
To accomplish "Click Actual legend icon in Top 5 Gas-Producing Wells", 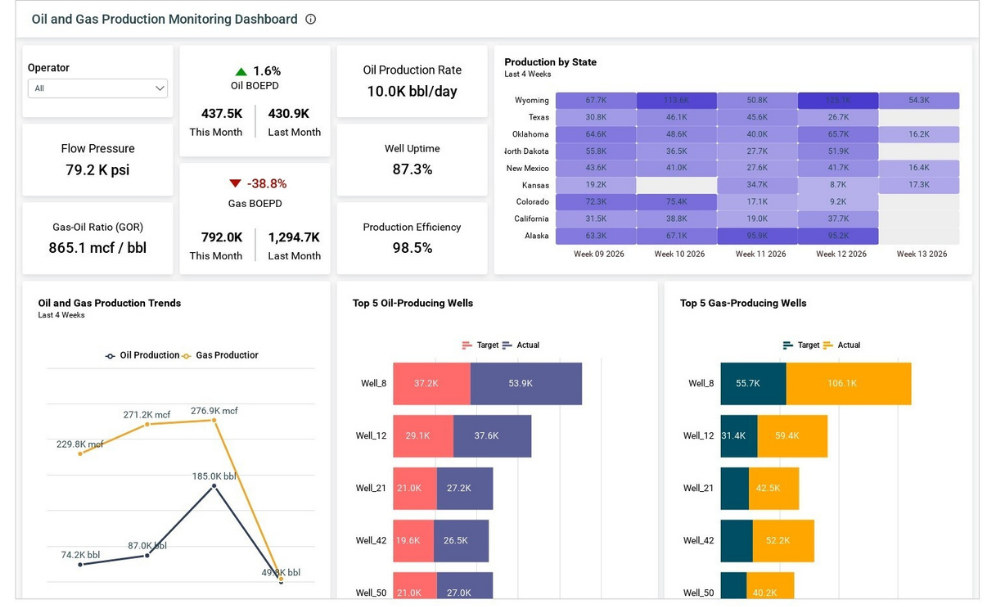I will [x=828, y=345].
